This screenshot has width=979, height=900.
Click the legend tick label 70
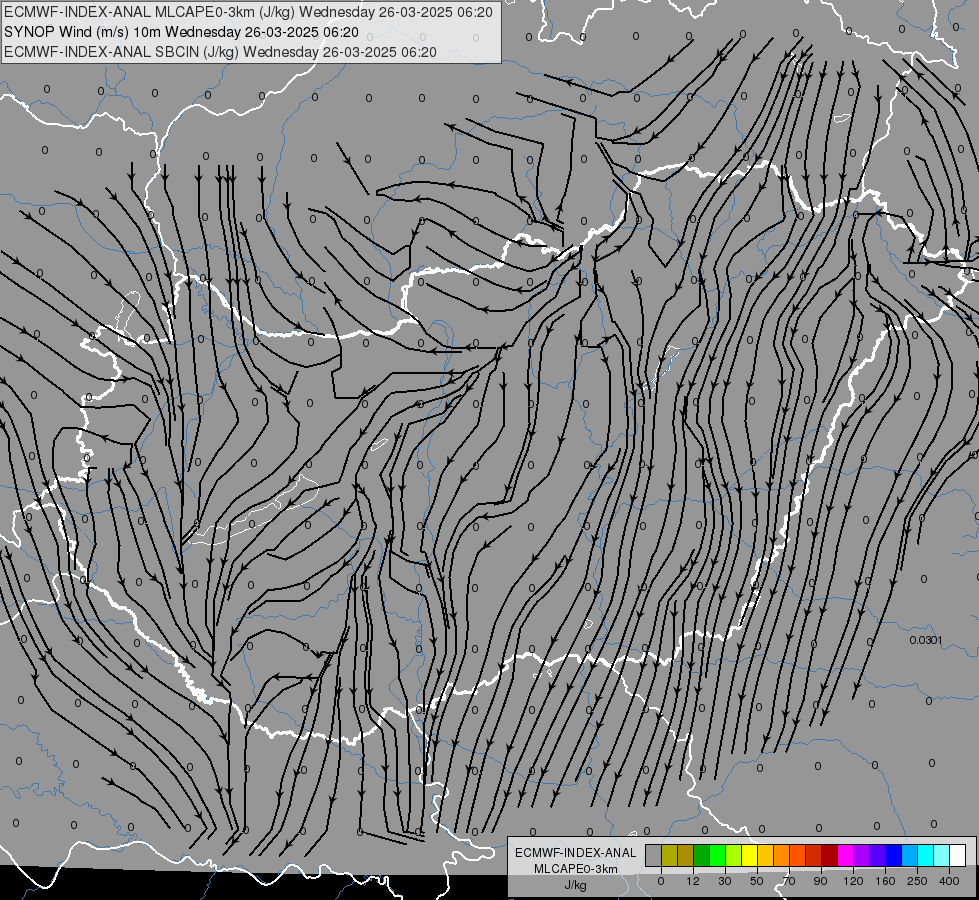tap(789, 881)
